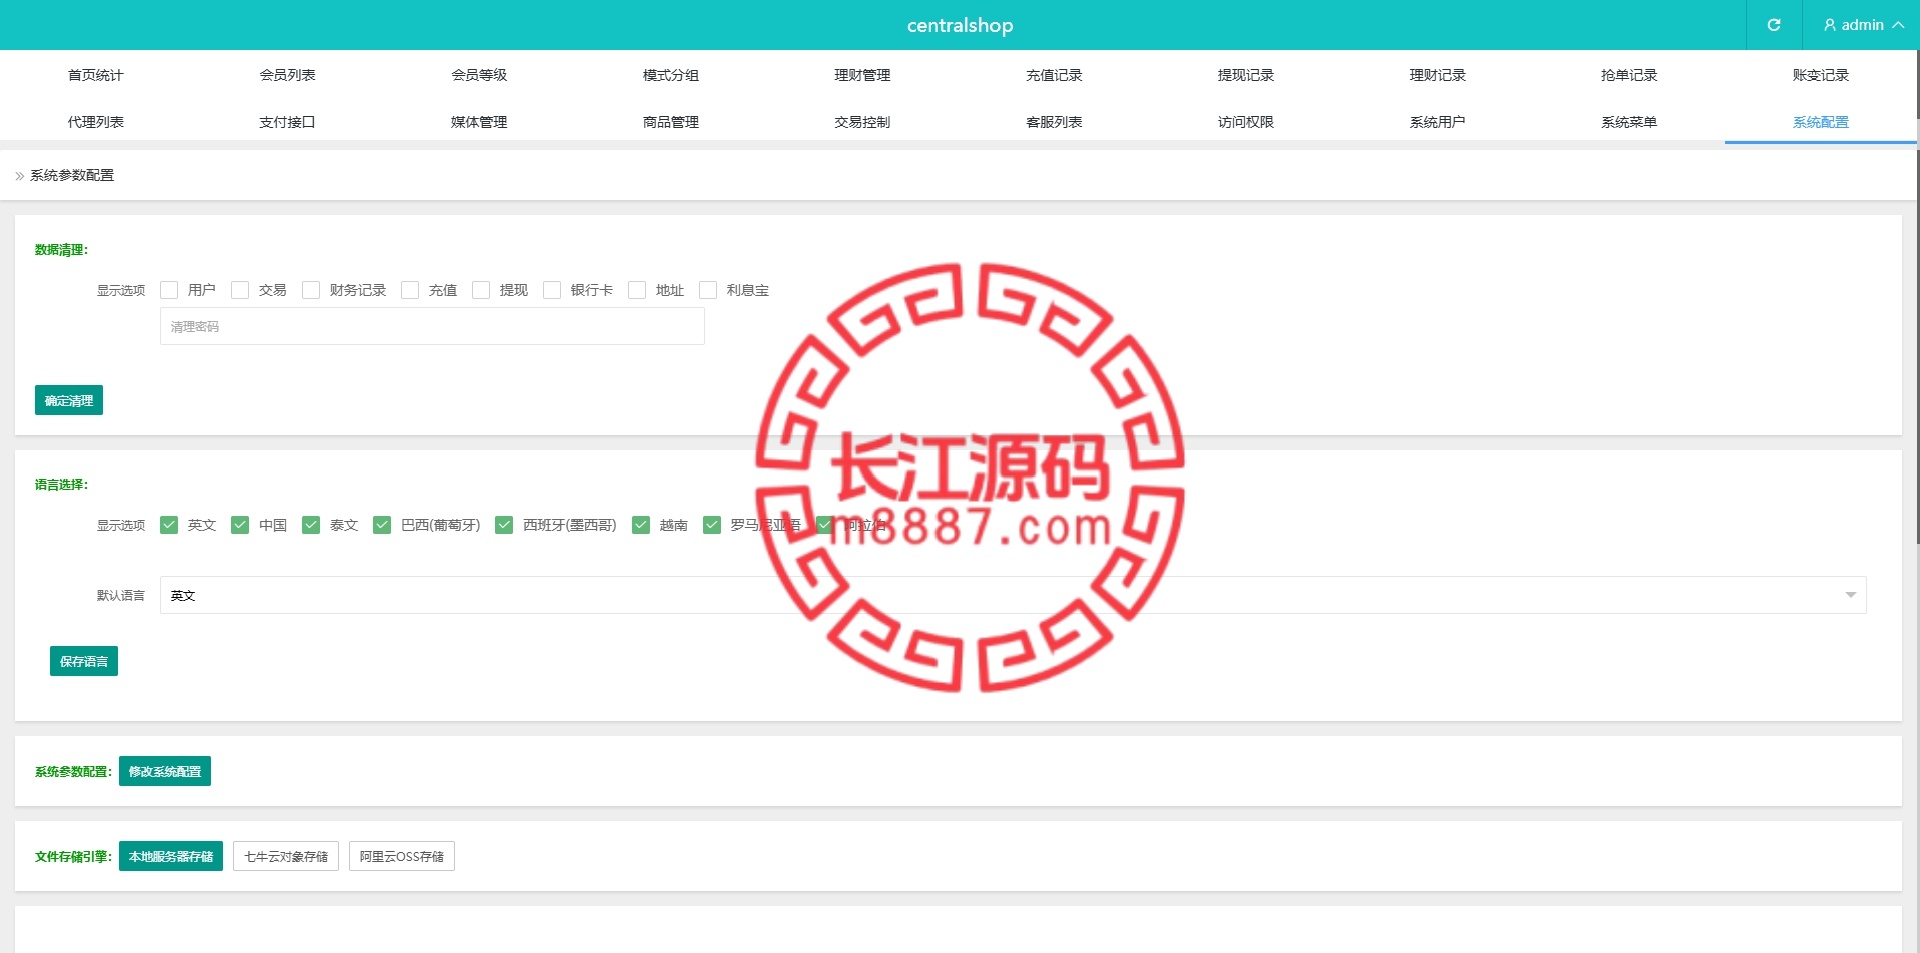Select 模式分组 menu item

point(671,75)
